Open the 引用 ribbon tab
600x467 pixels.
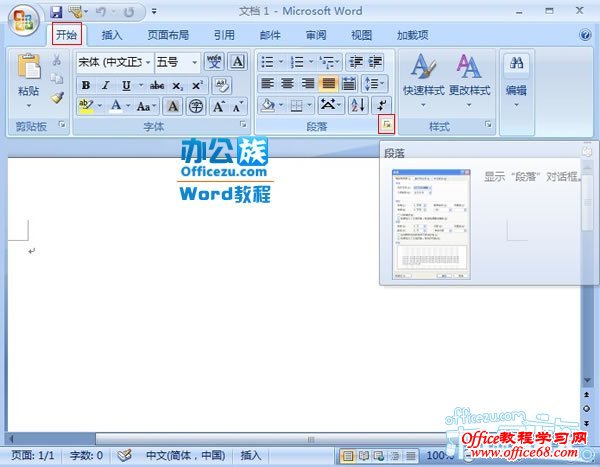224,35
